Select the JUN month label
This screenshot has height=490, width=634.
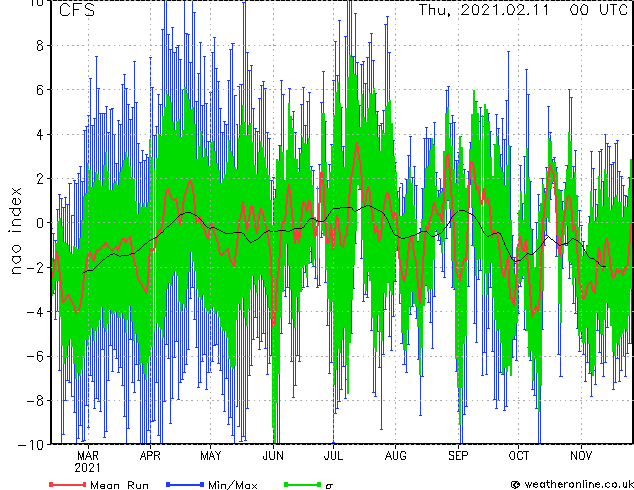tap(273, 456)
